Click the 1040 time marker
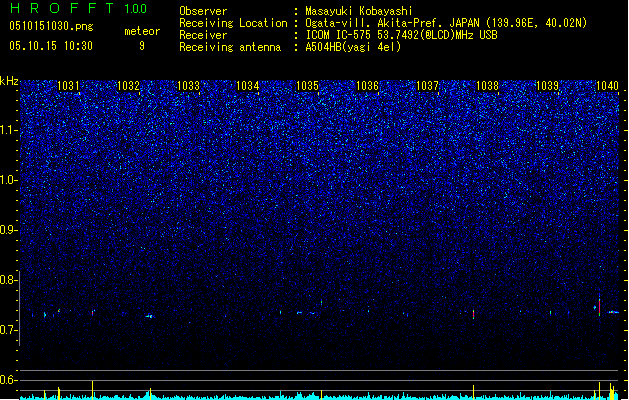Image resolution: width=629 pixels, height=400 pixels. 607,86
